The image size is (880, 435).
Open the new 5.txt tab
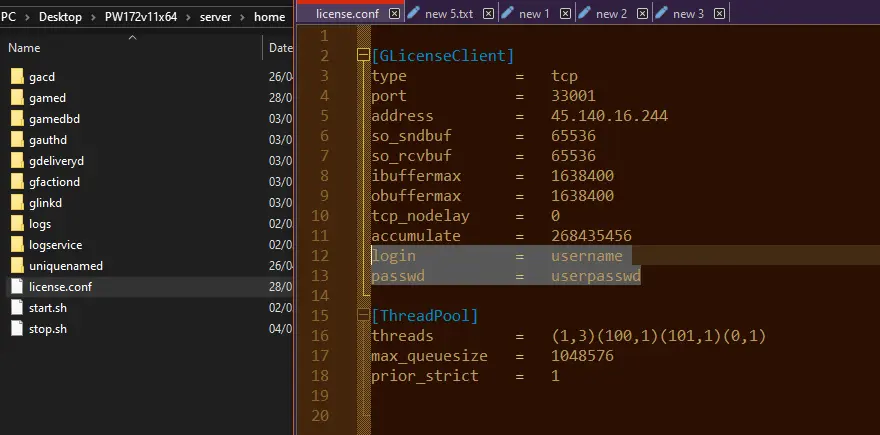click(x=449, y=14)
